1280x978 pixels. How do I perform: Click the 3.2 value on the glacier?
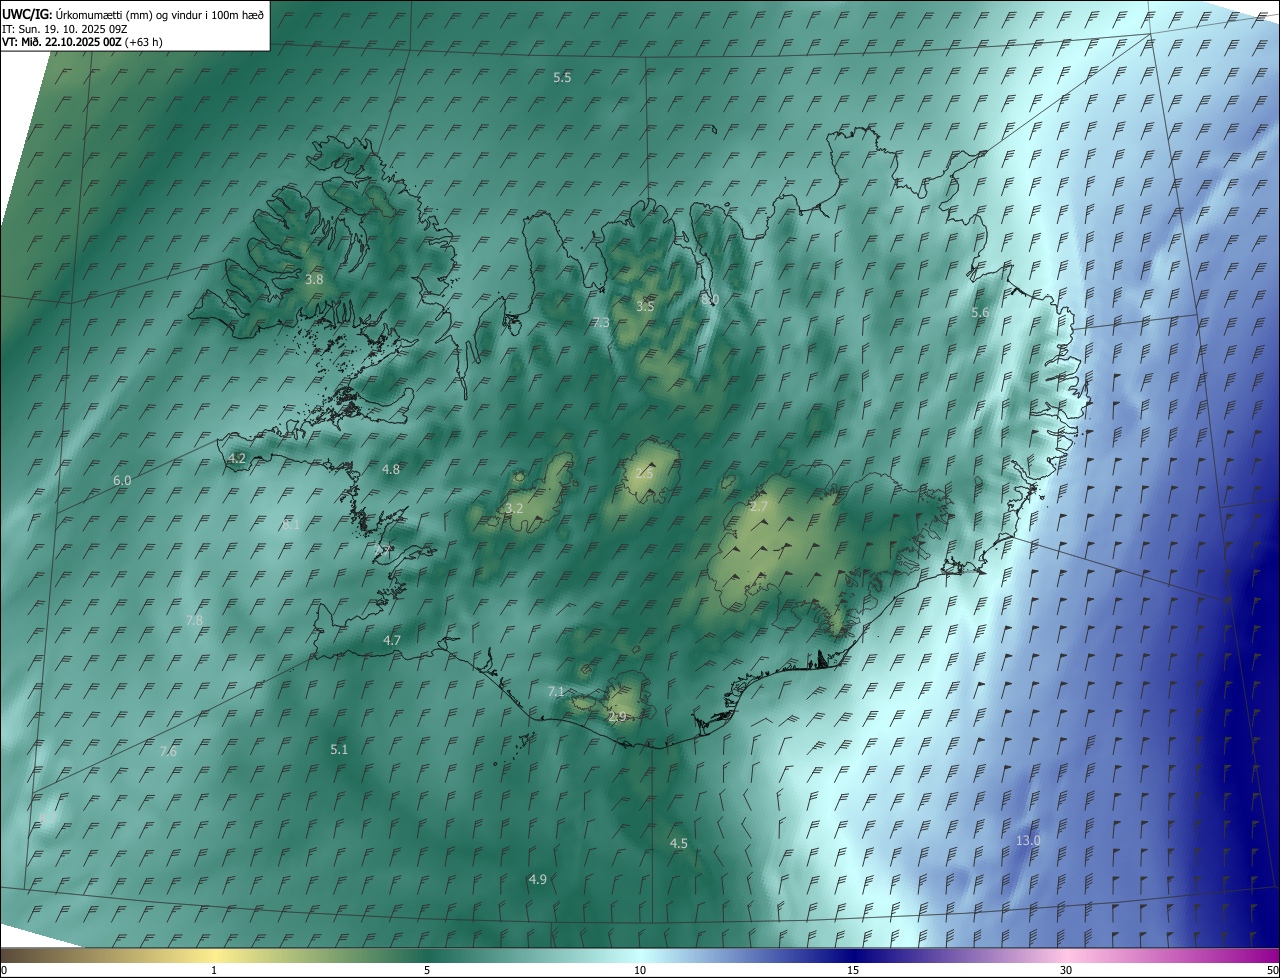(x=514, y=508)
